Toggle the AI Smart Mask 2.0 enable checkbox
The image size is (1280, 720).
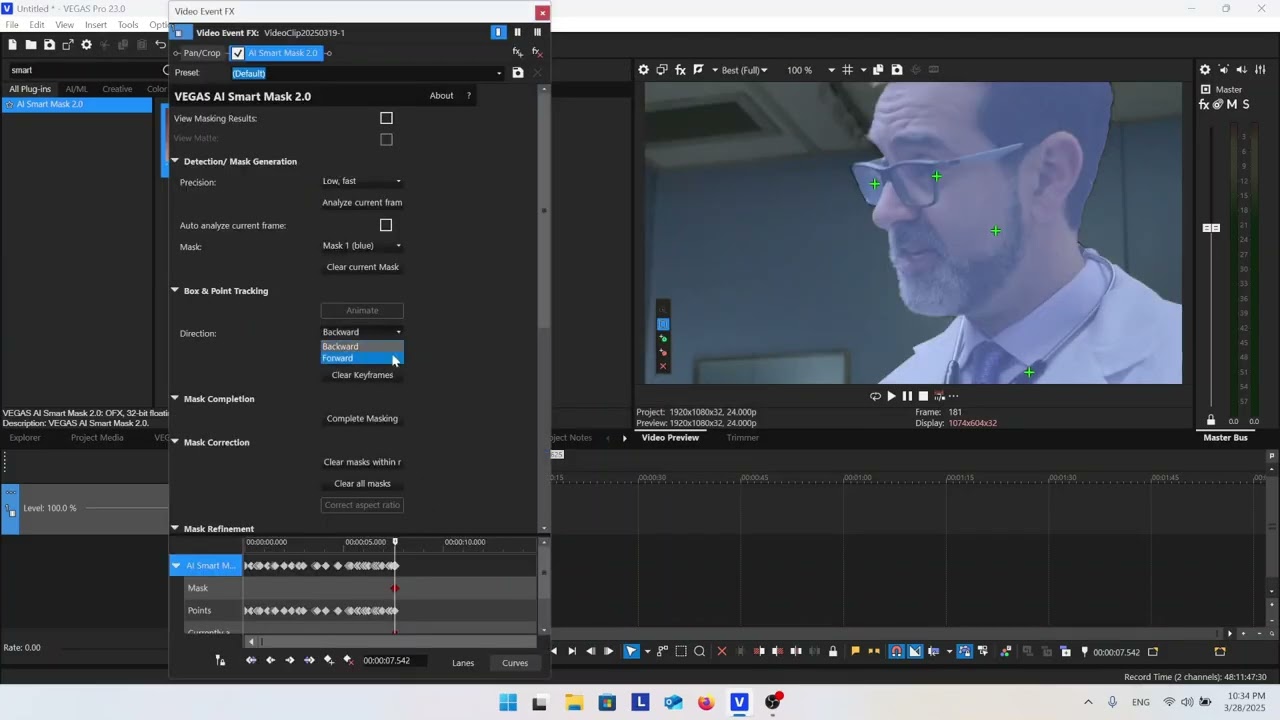point(237,53)
